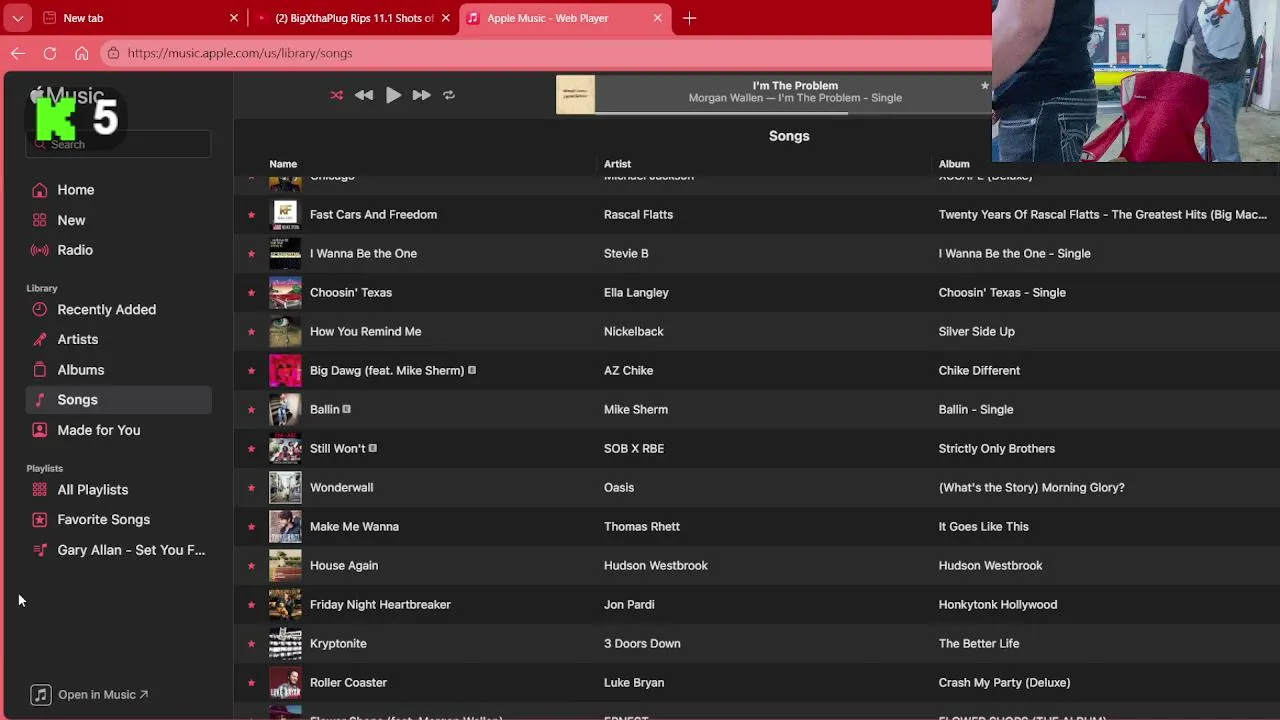Close the Apple Music Web Player tab
The height and width of the screenshot is (720, 1280).
(658, 18)
